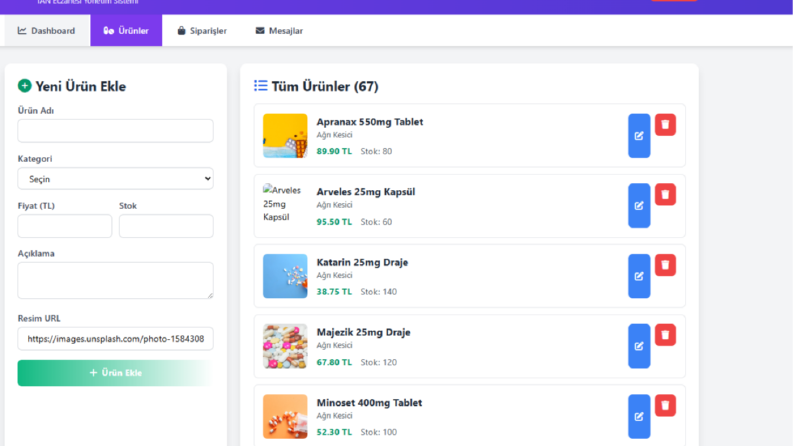The height and width of the screenshot is (446, 793).
Task: Click the green plus icon beside Yeni Ürün Ekle
Action: pyautogui.click(x=24, y=86)
